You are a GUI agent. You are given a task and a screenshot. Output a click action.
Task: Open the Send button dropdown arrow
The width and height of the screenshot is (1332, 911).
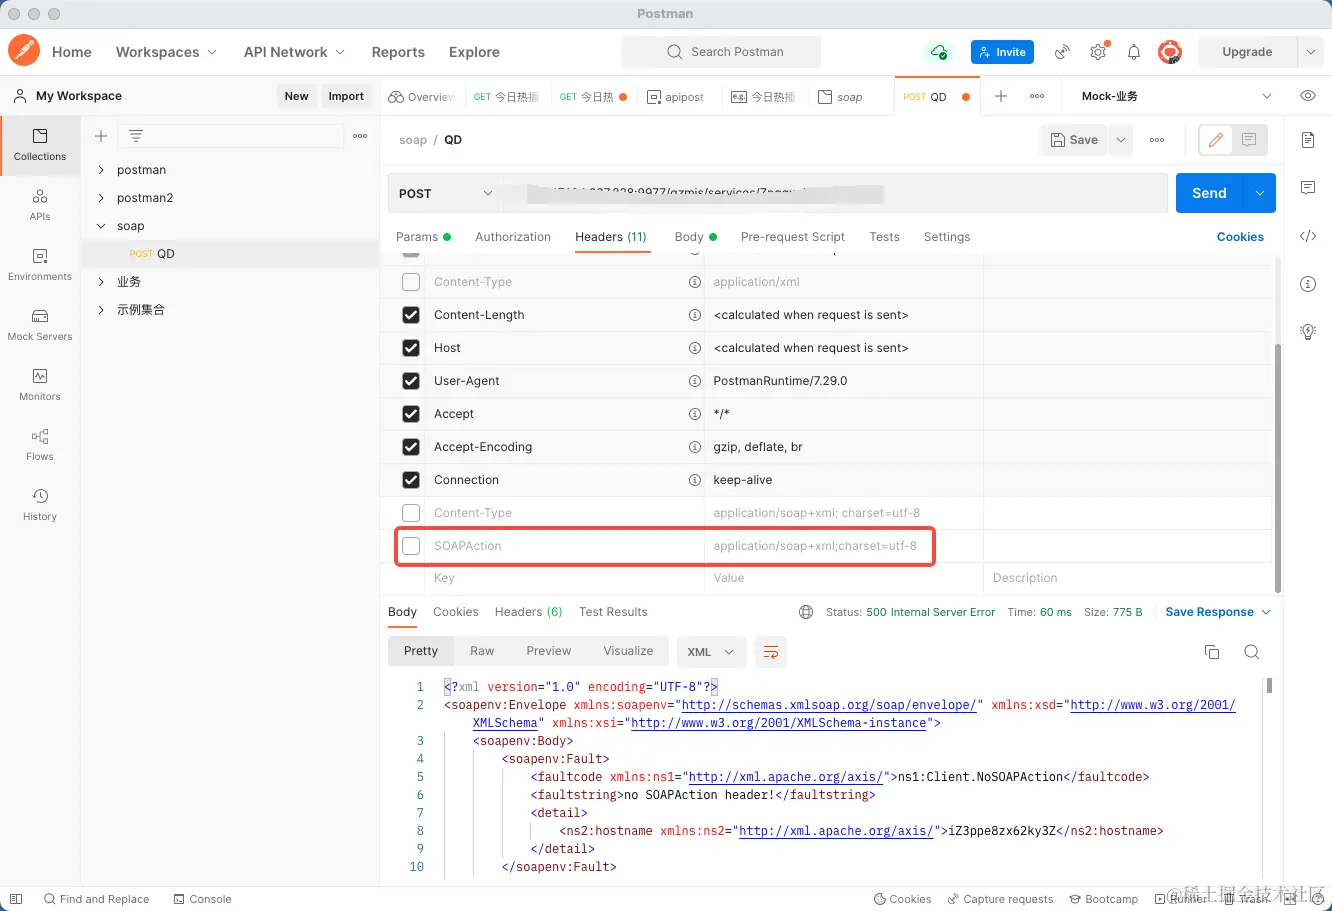1259,193
